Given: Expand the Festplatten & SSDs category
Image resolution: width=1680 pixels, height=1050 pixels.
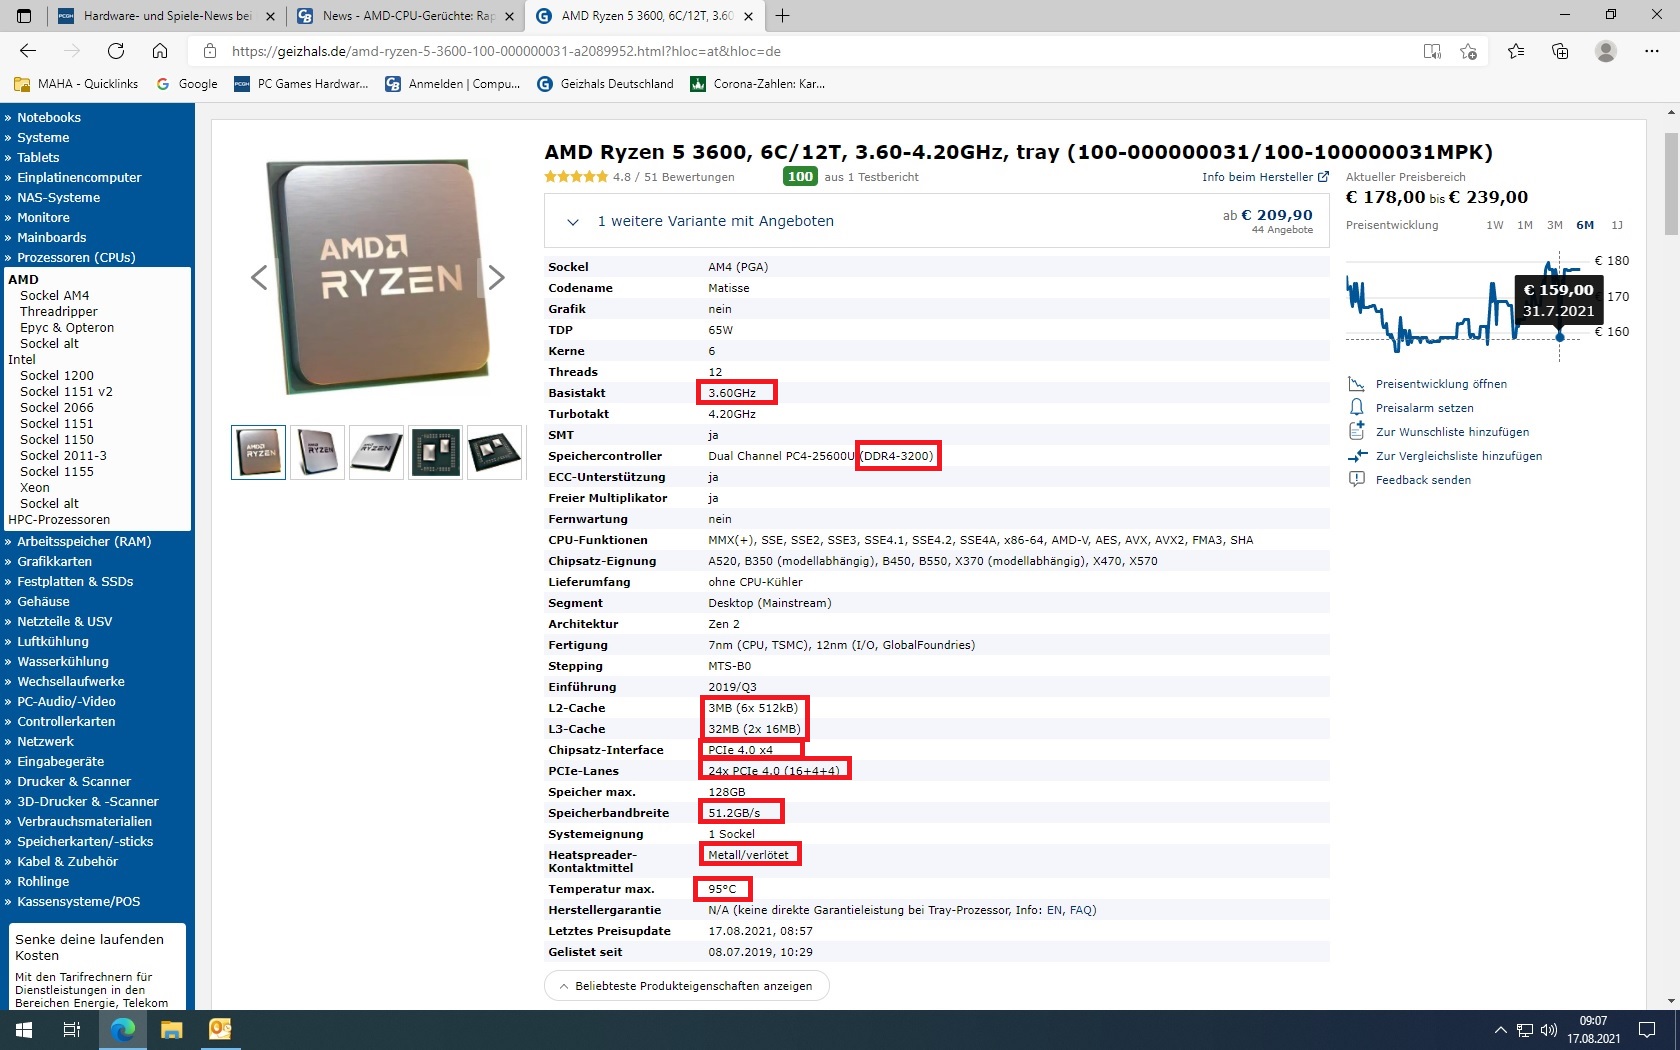Looking at the screenshot, I should [x=75, y=581].
